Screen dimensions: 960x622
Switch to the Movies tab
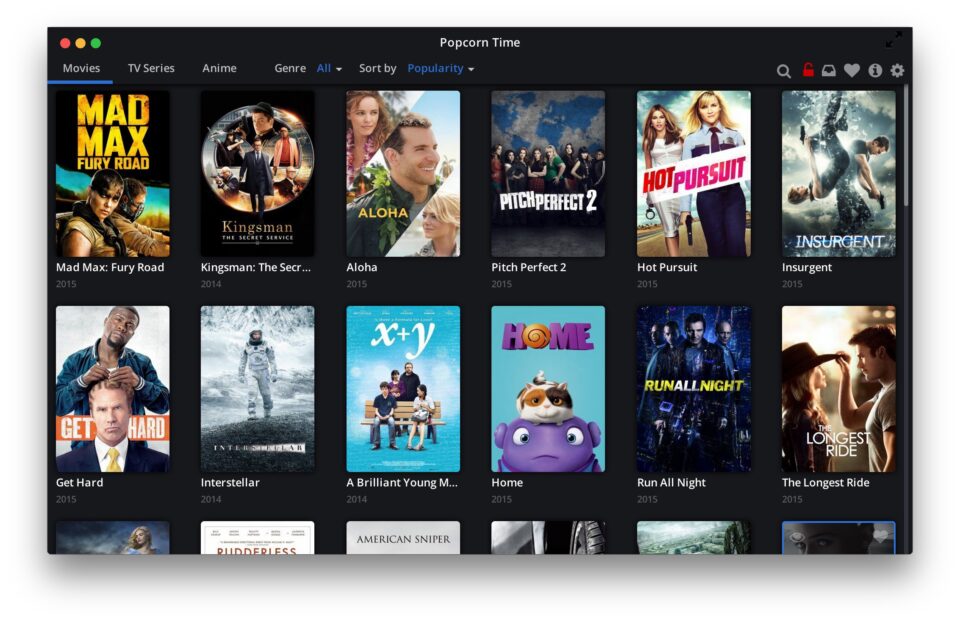(x=81, y=68)
